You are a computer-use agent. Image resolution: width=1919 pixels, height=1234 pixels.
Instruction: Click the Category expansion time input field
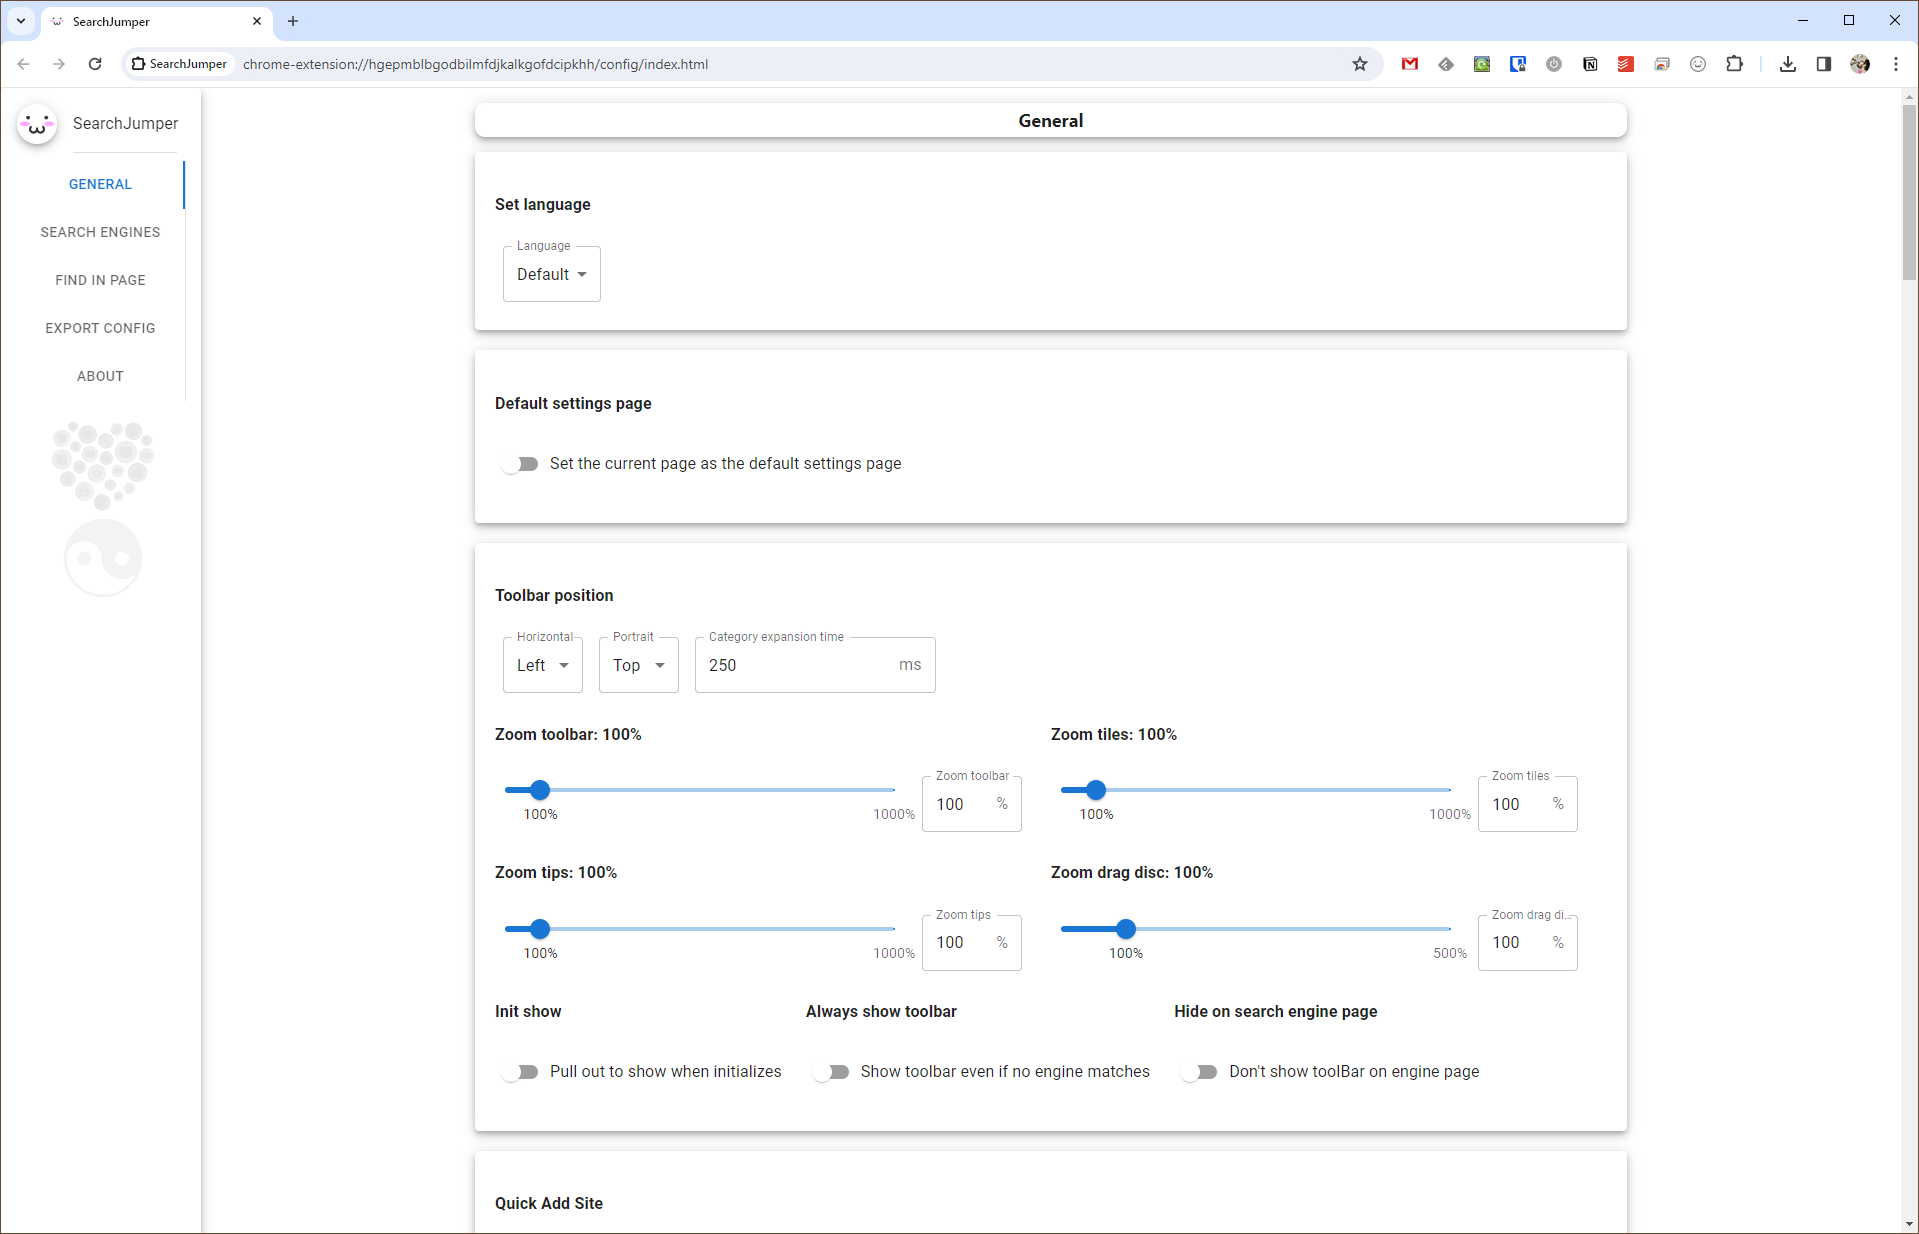[815, 665]
